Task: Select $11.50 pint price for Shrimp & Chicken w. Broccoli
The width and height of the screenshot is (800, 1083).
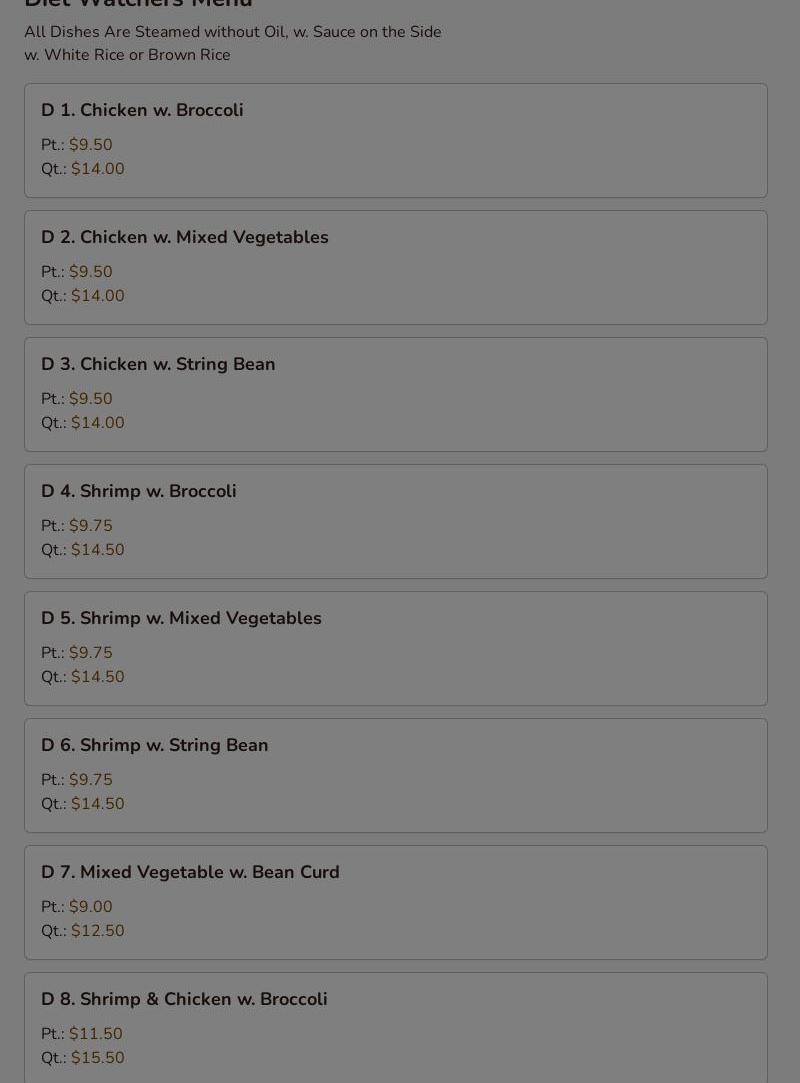Action: click(x=95, y=1034)
